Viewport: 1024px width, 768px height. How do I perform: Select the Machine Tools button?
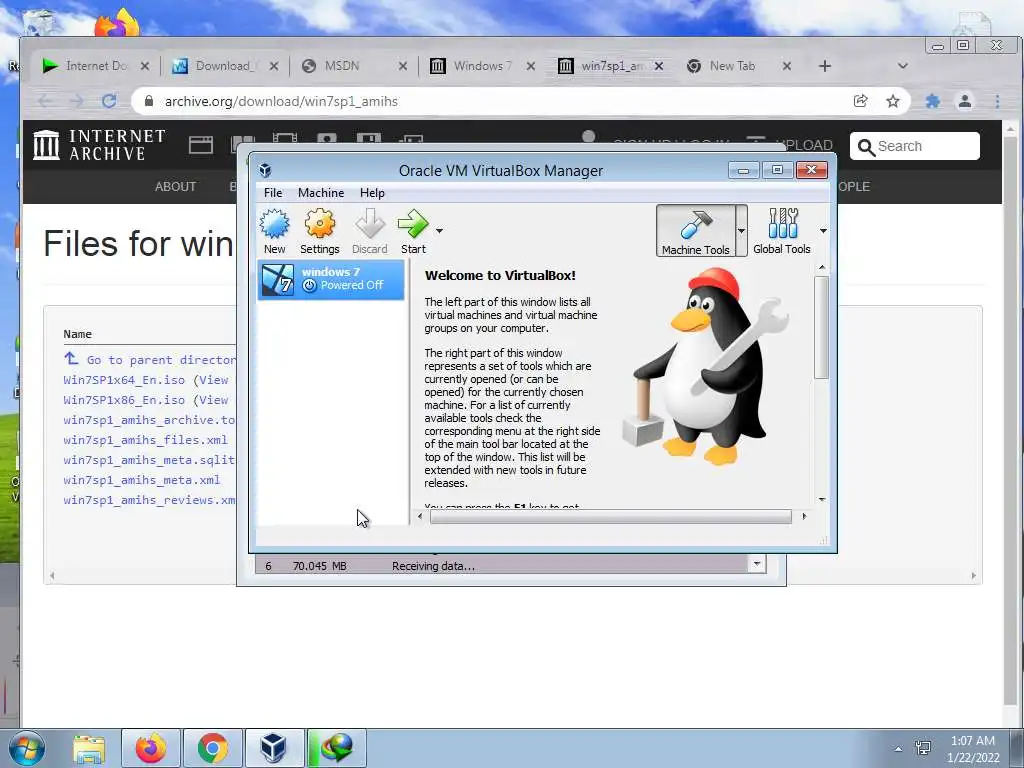(x=696, y=231)
